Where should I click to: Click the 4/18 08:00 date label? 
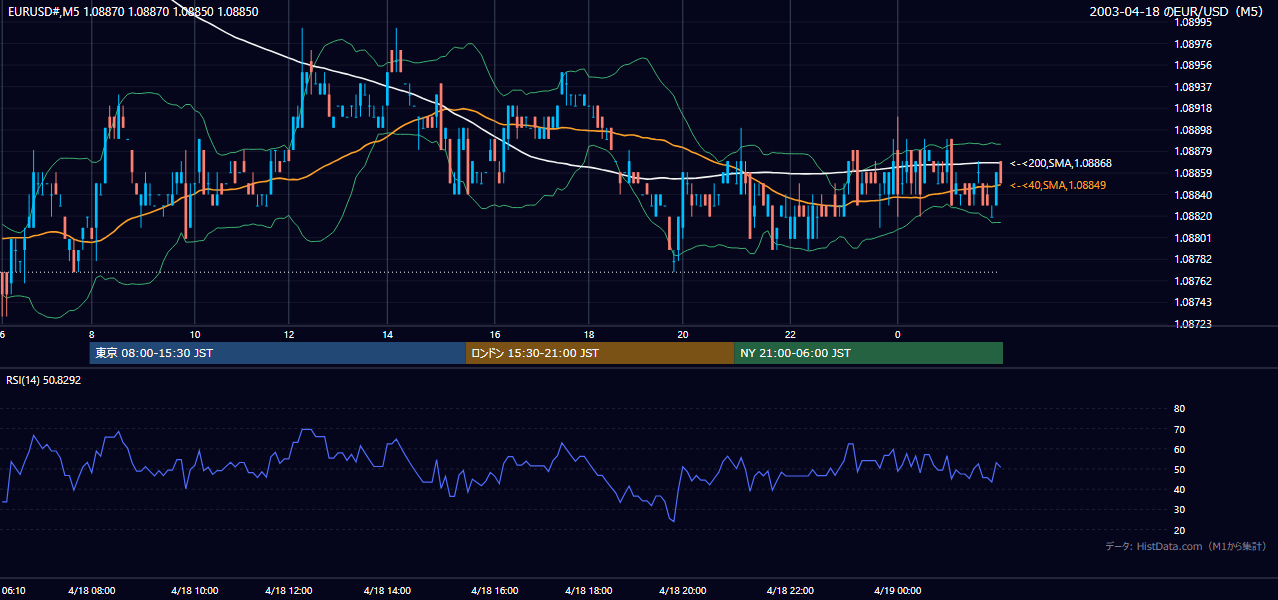tap(92, 591)
